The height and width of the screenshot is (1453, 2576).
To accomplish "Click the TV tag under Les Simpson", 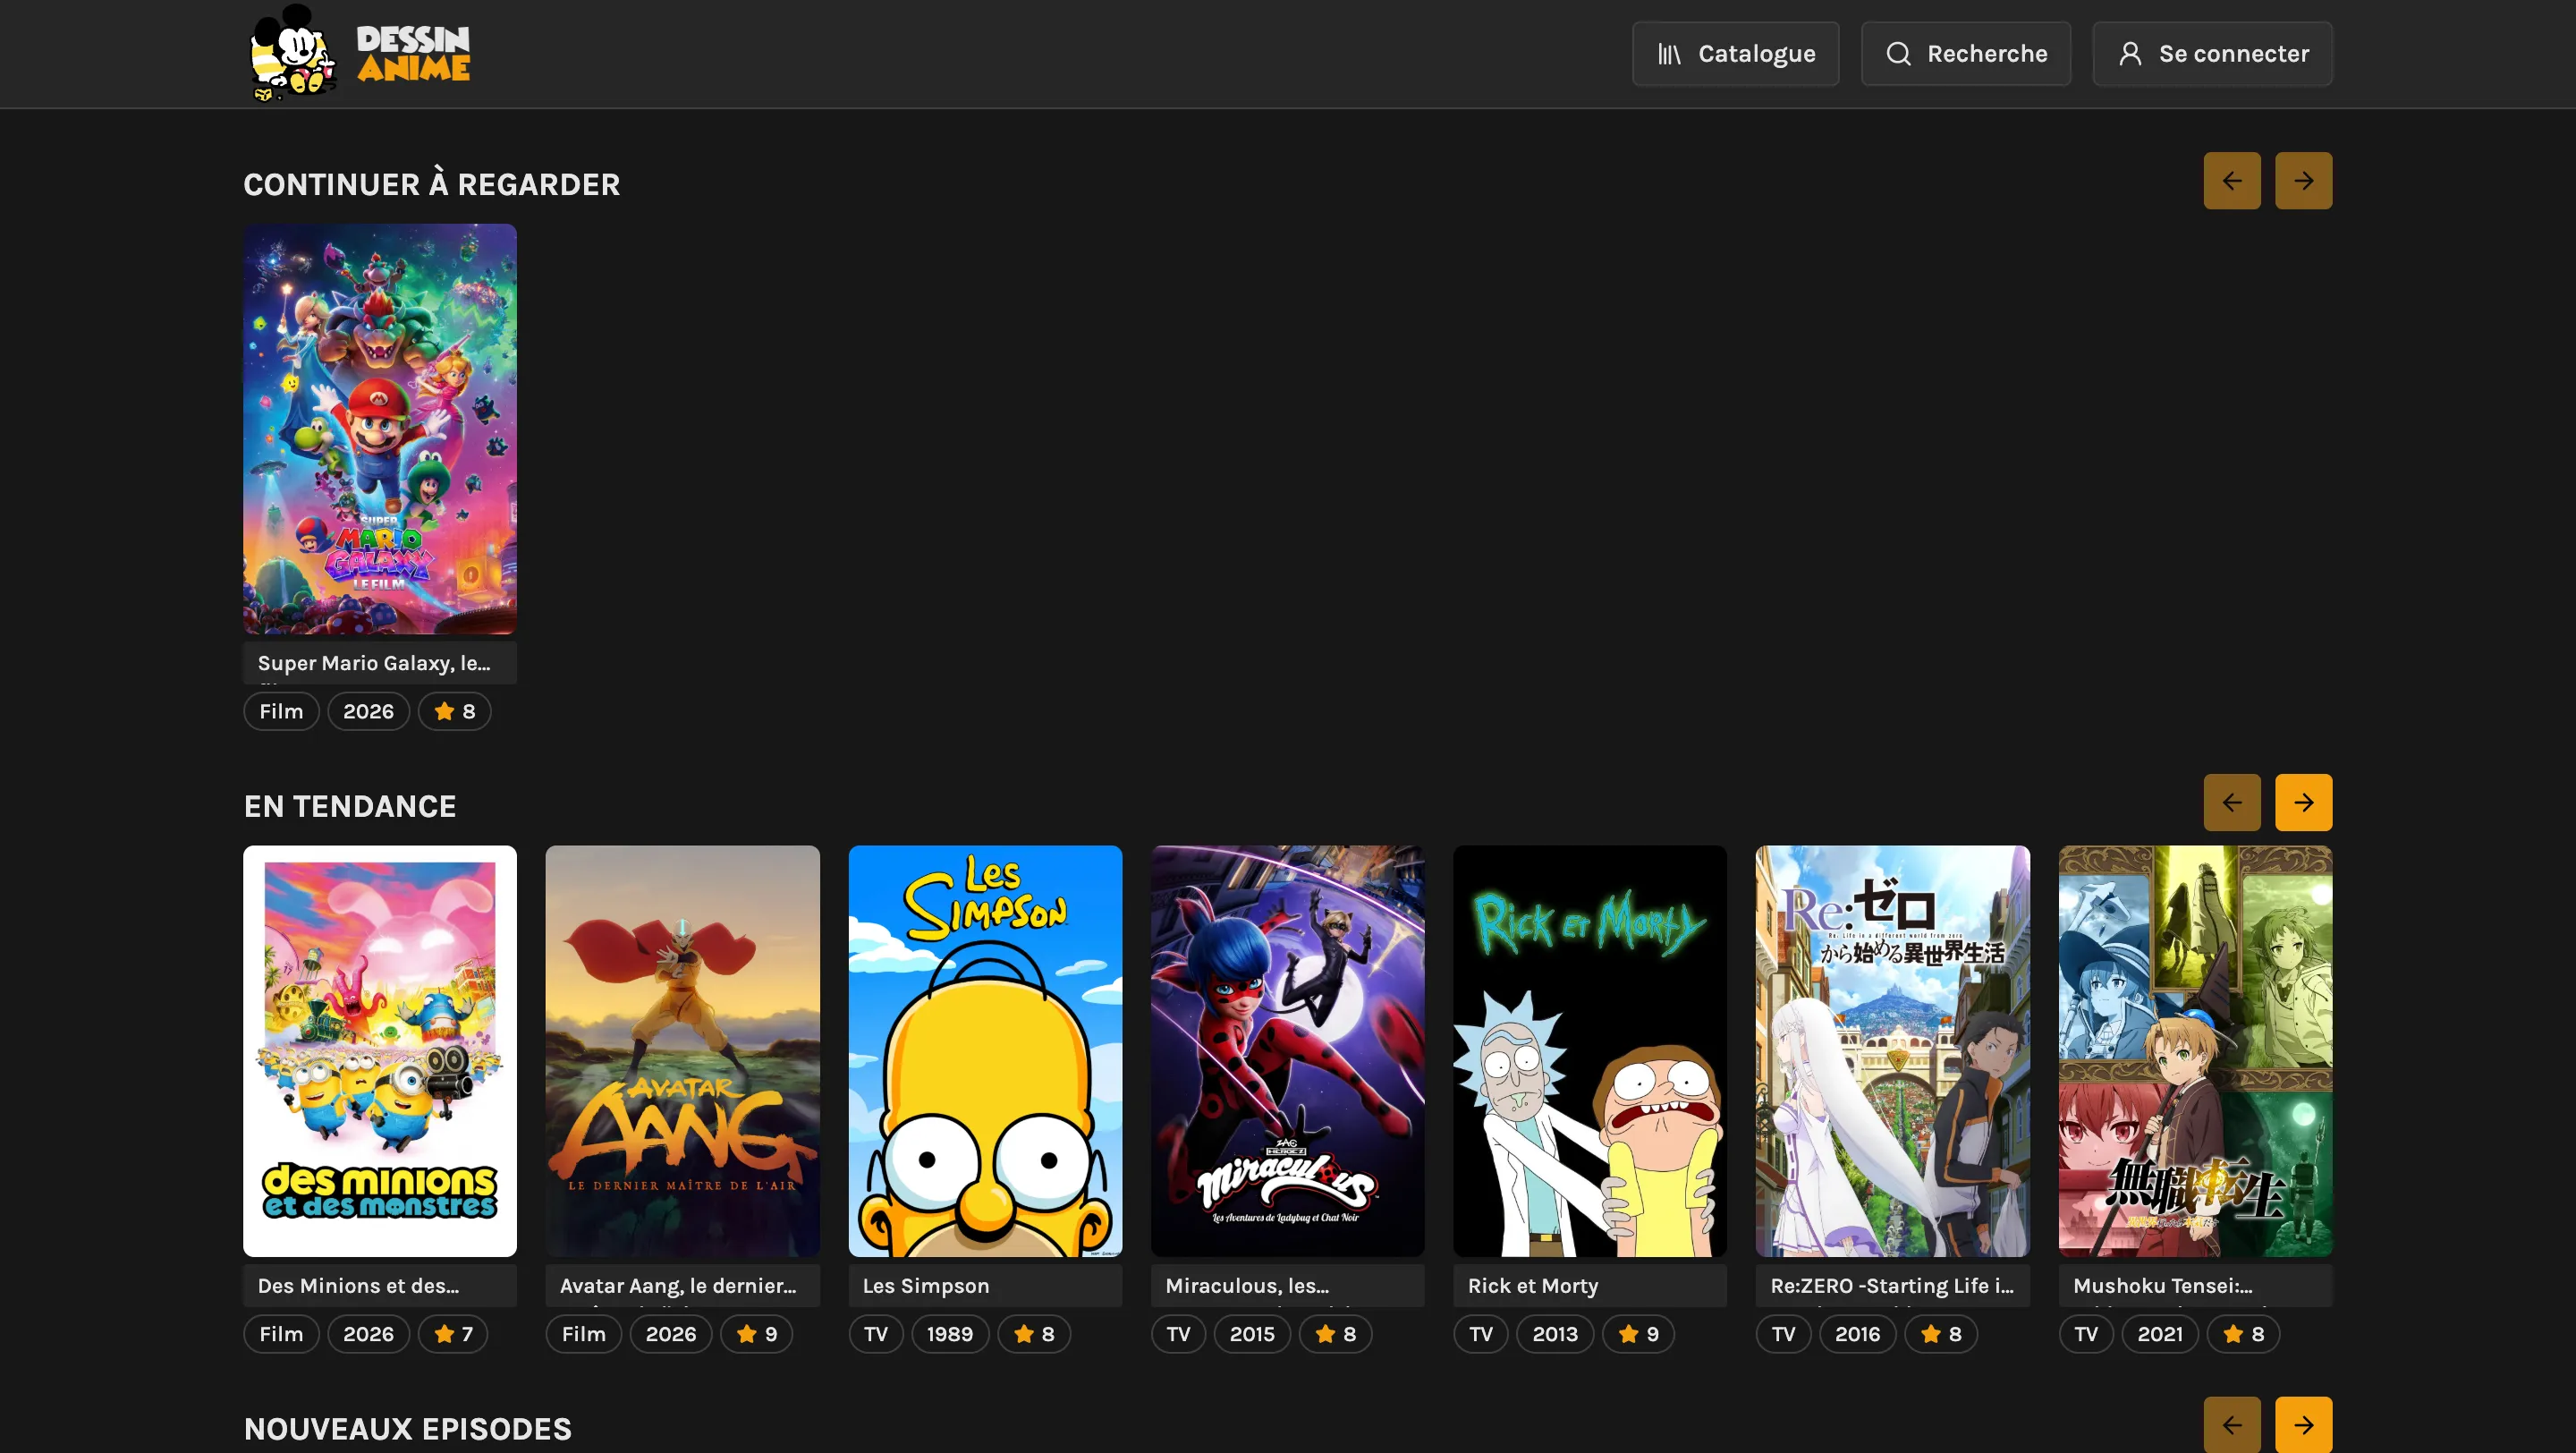I will coord(876,1334).
